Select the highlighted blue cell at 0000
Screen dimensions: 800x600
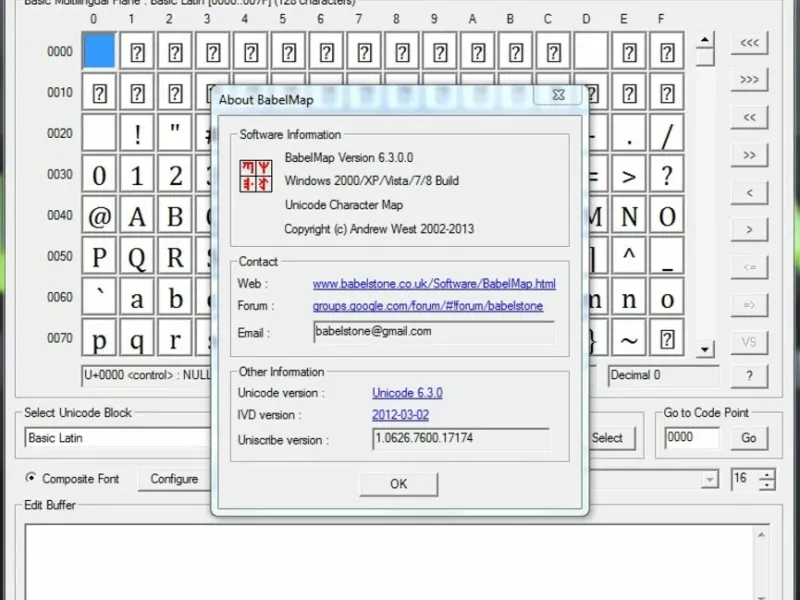[x=99, y=51]
